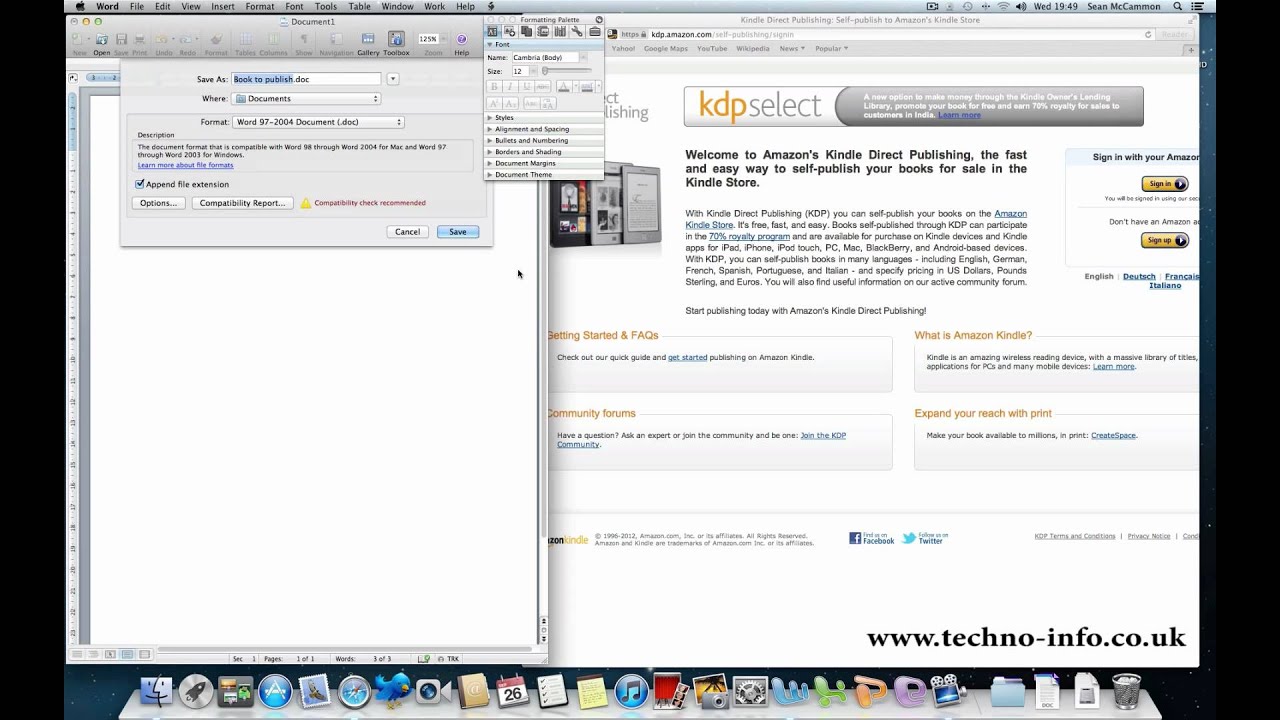Open the Format file type dropdown

point(318,122)
